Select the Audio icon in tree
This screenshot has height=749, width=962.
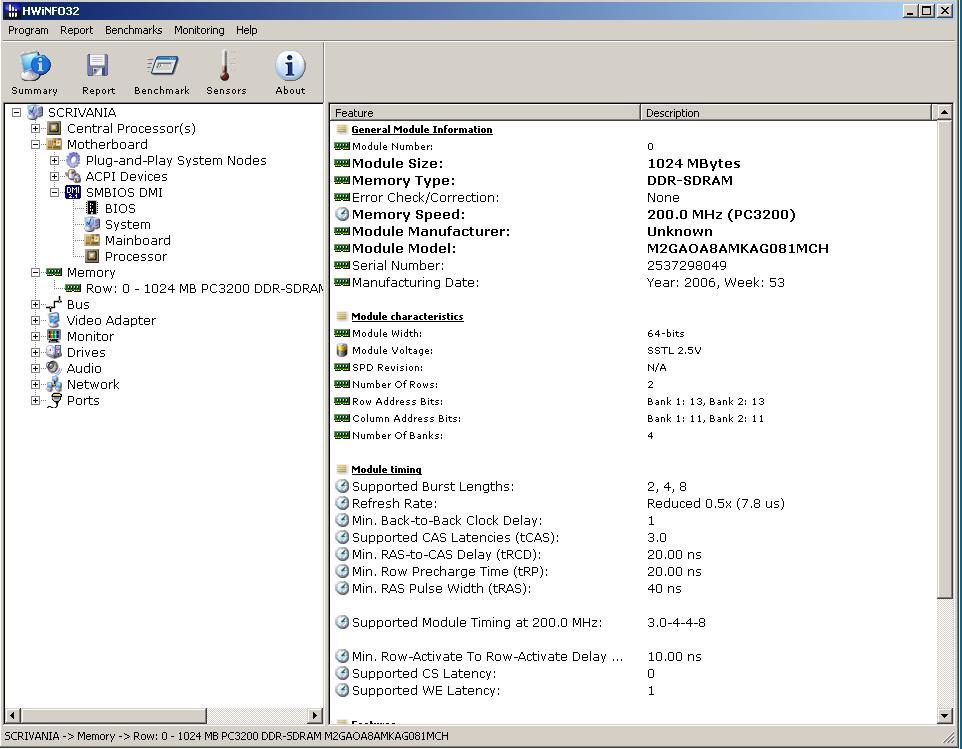[54, 369]
